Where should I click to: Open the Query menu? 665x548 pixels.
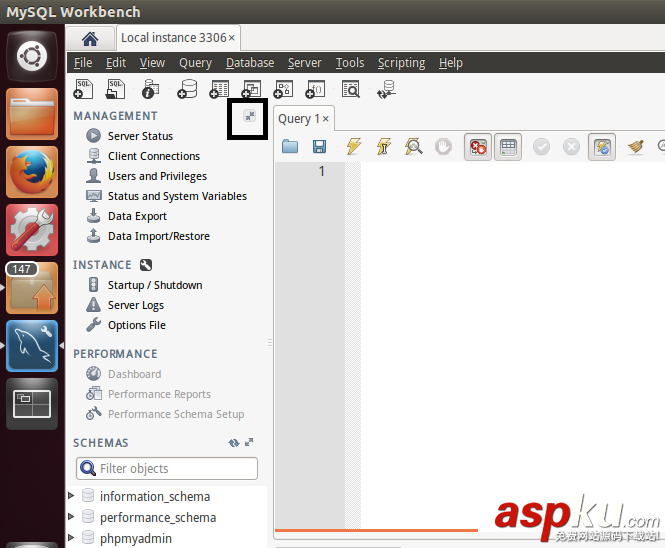tap(195, 63)
